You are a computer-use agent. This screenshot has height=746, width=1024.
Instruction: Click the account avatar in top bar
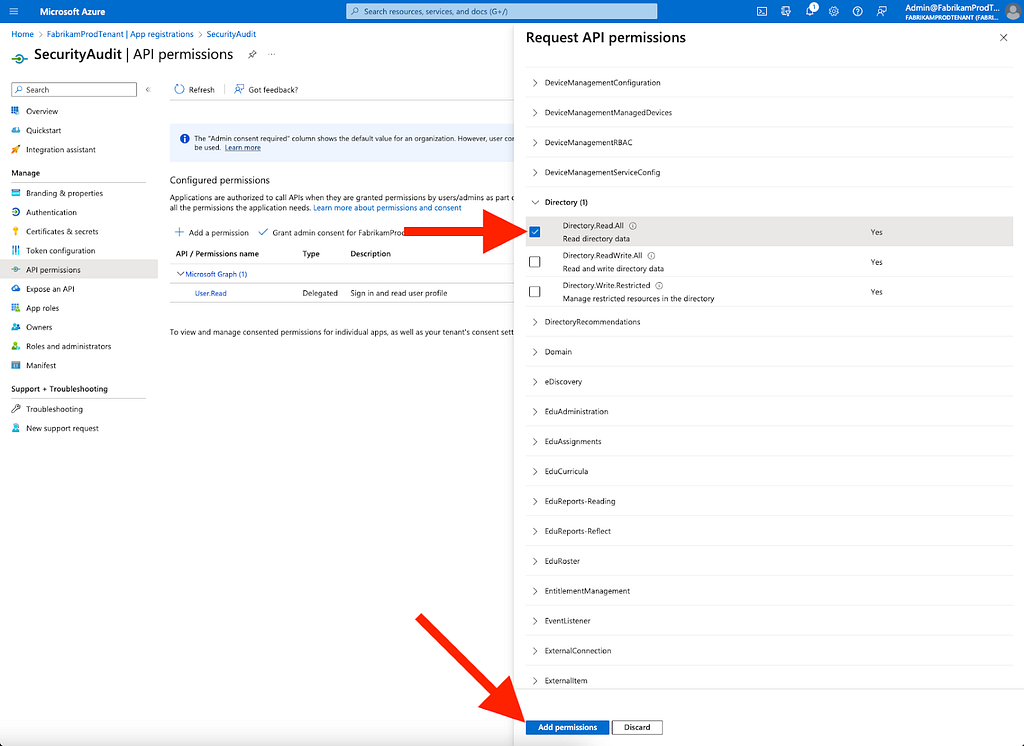[x=1013, y=12]
